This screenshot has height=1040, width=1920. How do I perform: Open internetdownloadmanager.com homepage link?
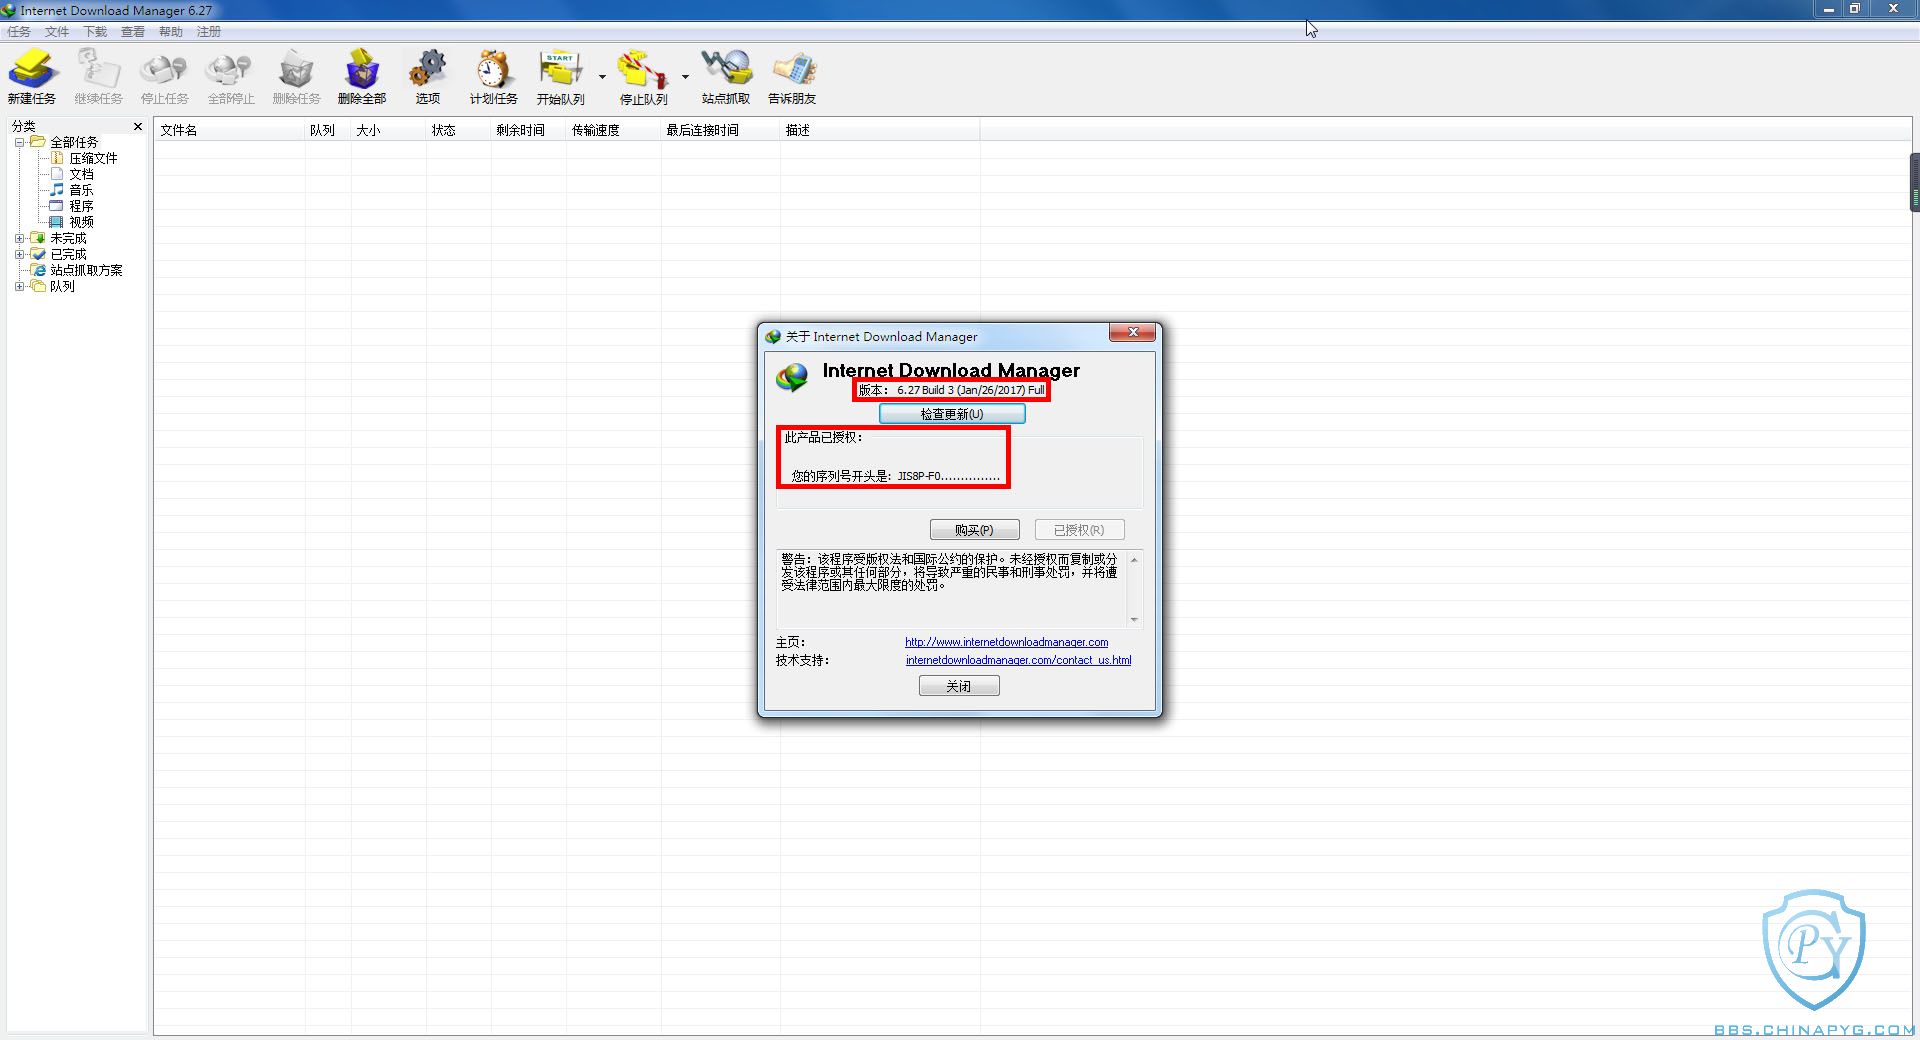(1006, 642)
